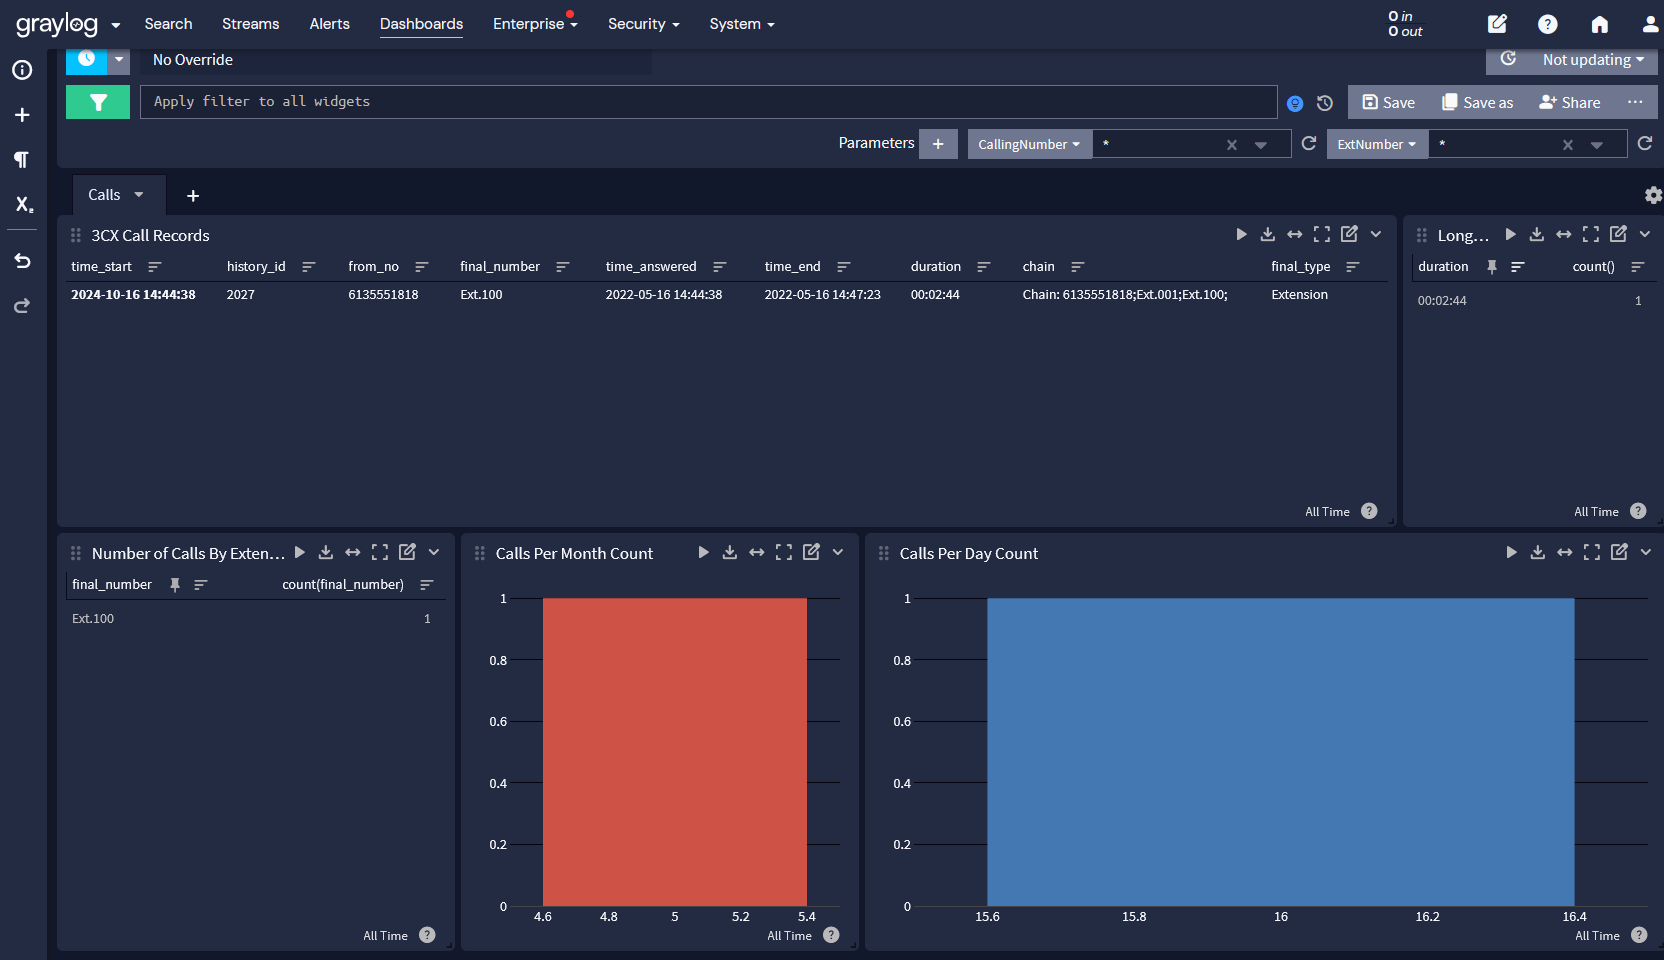1664x960 pixels.
Task: Enter fullscreen for Calls Per Month Count
Action: (784, 552)
